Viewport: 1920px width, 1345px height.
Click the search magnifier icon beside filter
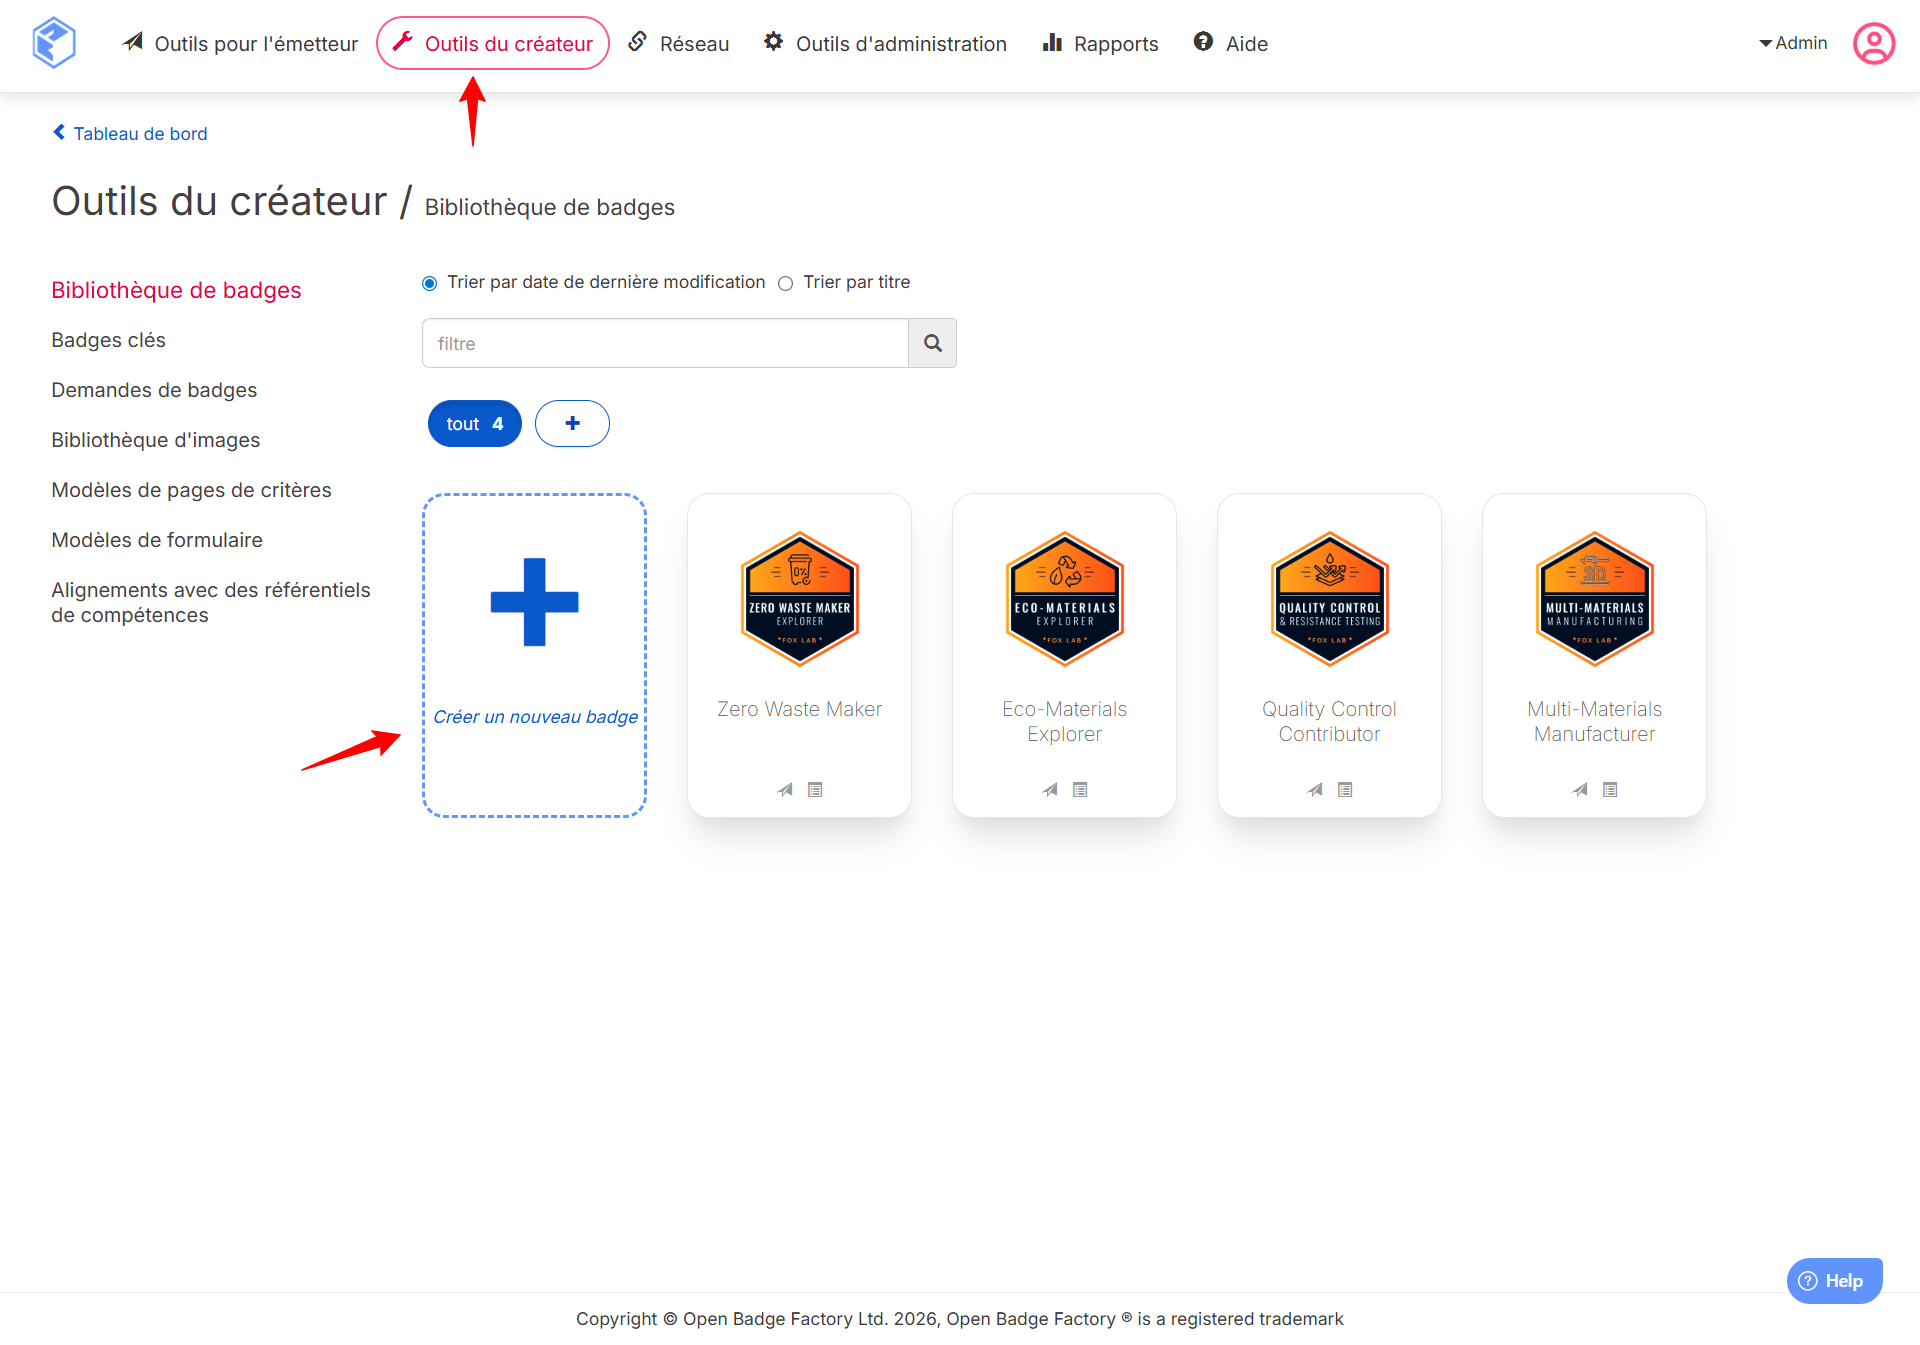tap(932, 343)
